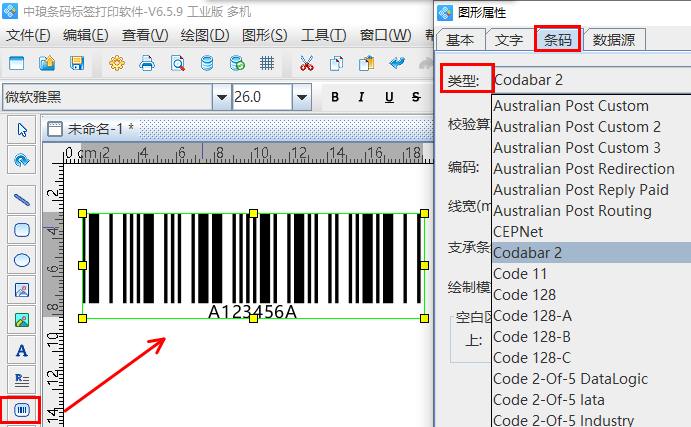The height and width of the screenshot is (427, 691).
Task: Choose CEPNet barcode type
Action: click(591, 232)
